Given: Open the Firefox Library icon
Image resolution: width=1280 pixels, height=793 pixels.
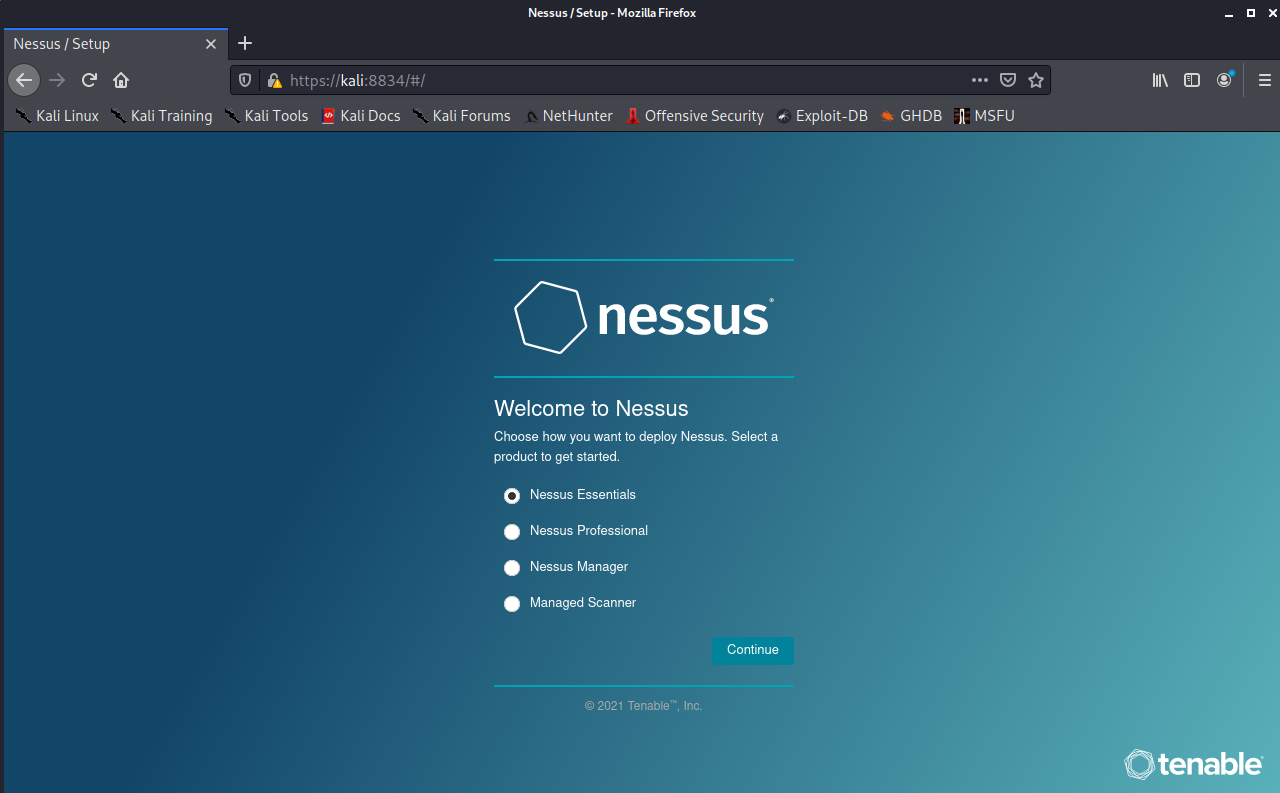Looking at the screenshot, I should [x=1159, y=80].
